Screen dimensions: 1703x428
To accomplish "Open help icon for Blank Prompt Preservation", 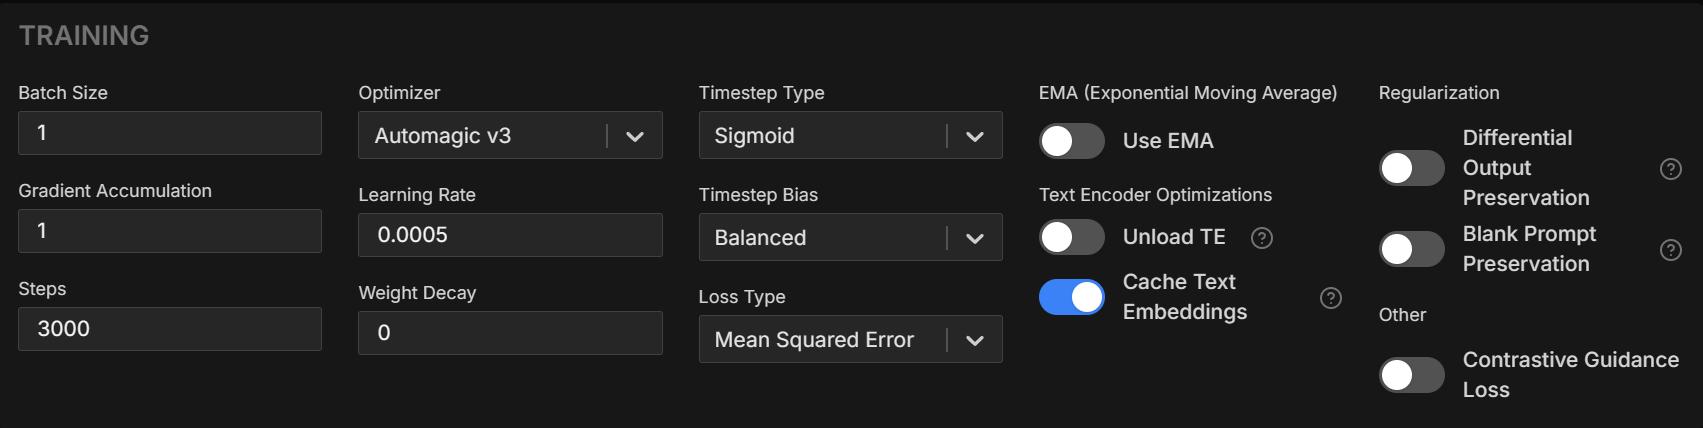I will pos(1670,250).
